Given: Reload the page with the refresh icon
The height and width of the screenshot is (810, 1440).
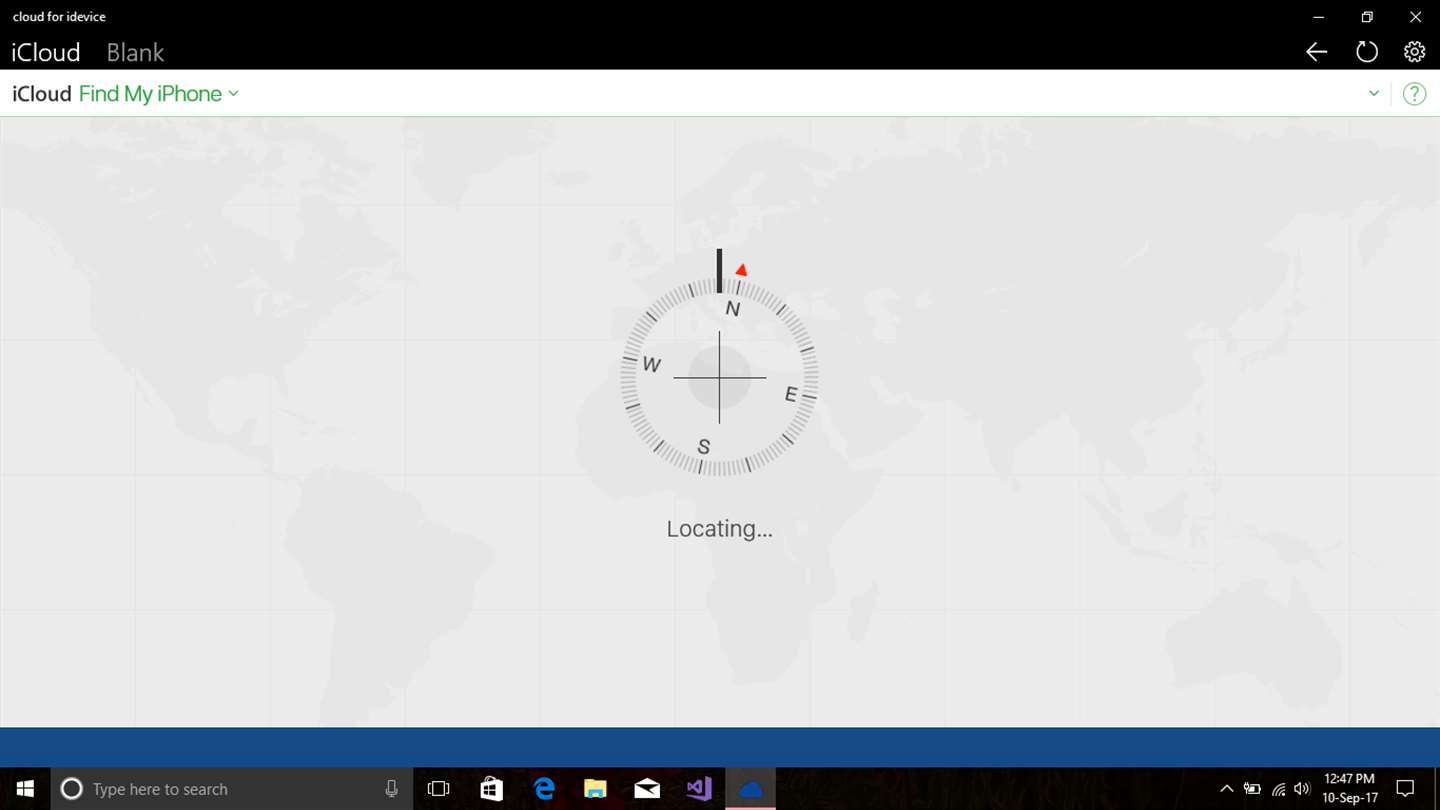Looking at the screenshot, I should (1366, 52).
